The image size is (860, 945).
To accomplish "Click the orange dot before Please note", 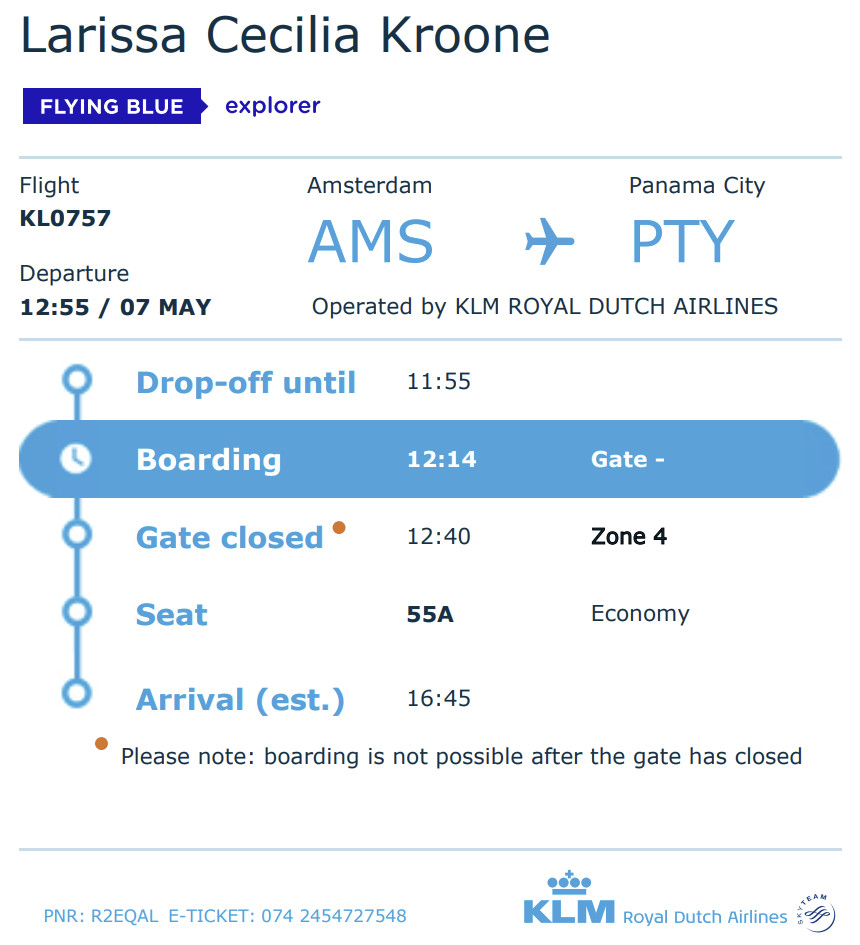I will [x=101, y=743].
